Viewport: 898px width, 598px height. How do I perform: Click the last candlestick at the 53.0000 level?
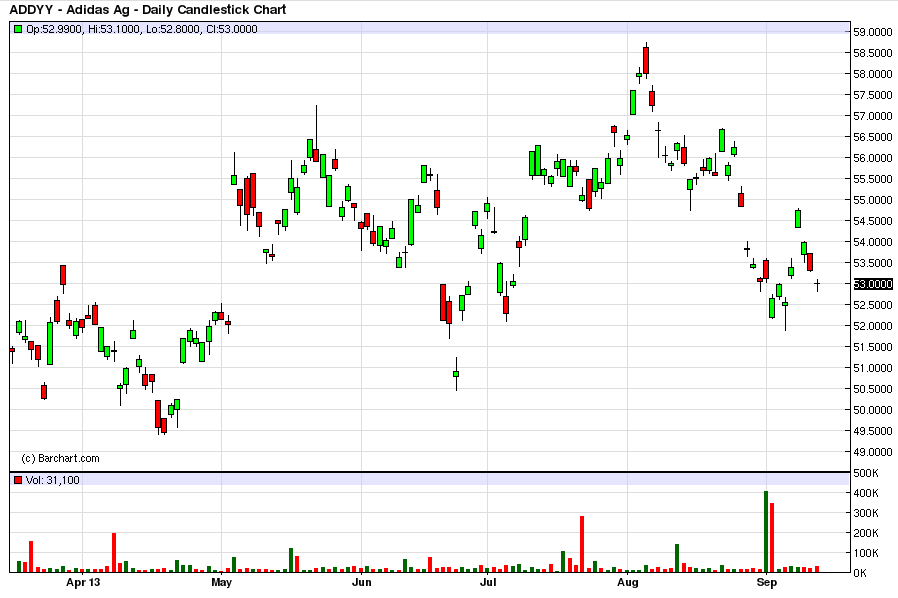(x=817, y=284)
